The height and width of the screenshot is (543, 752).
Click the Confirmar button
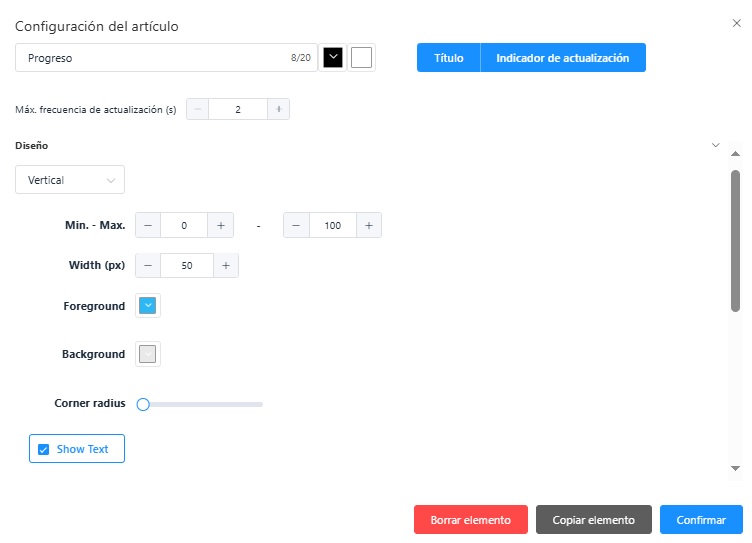click(701, 520)
